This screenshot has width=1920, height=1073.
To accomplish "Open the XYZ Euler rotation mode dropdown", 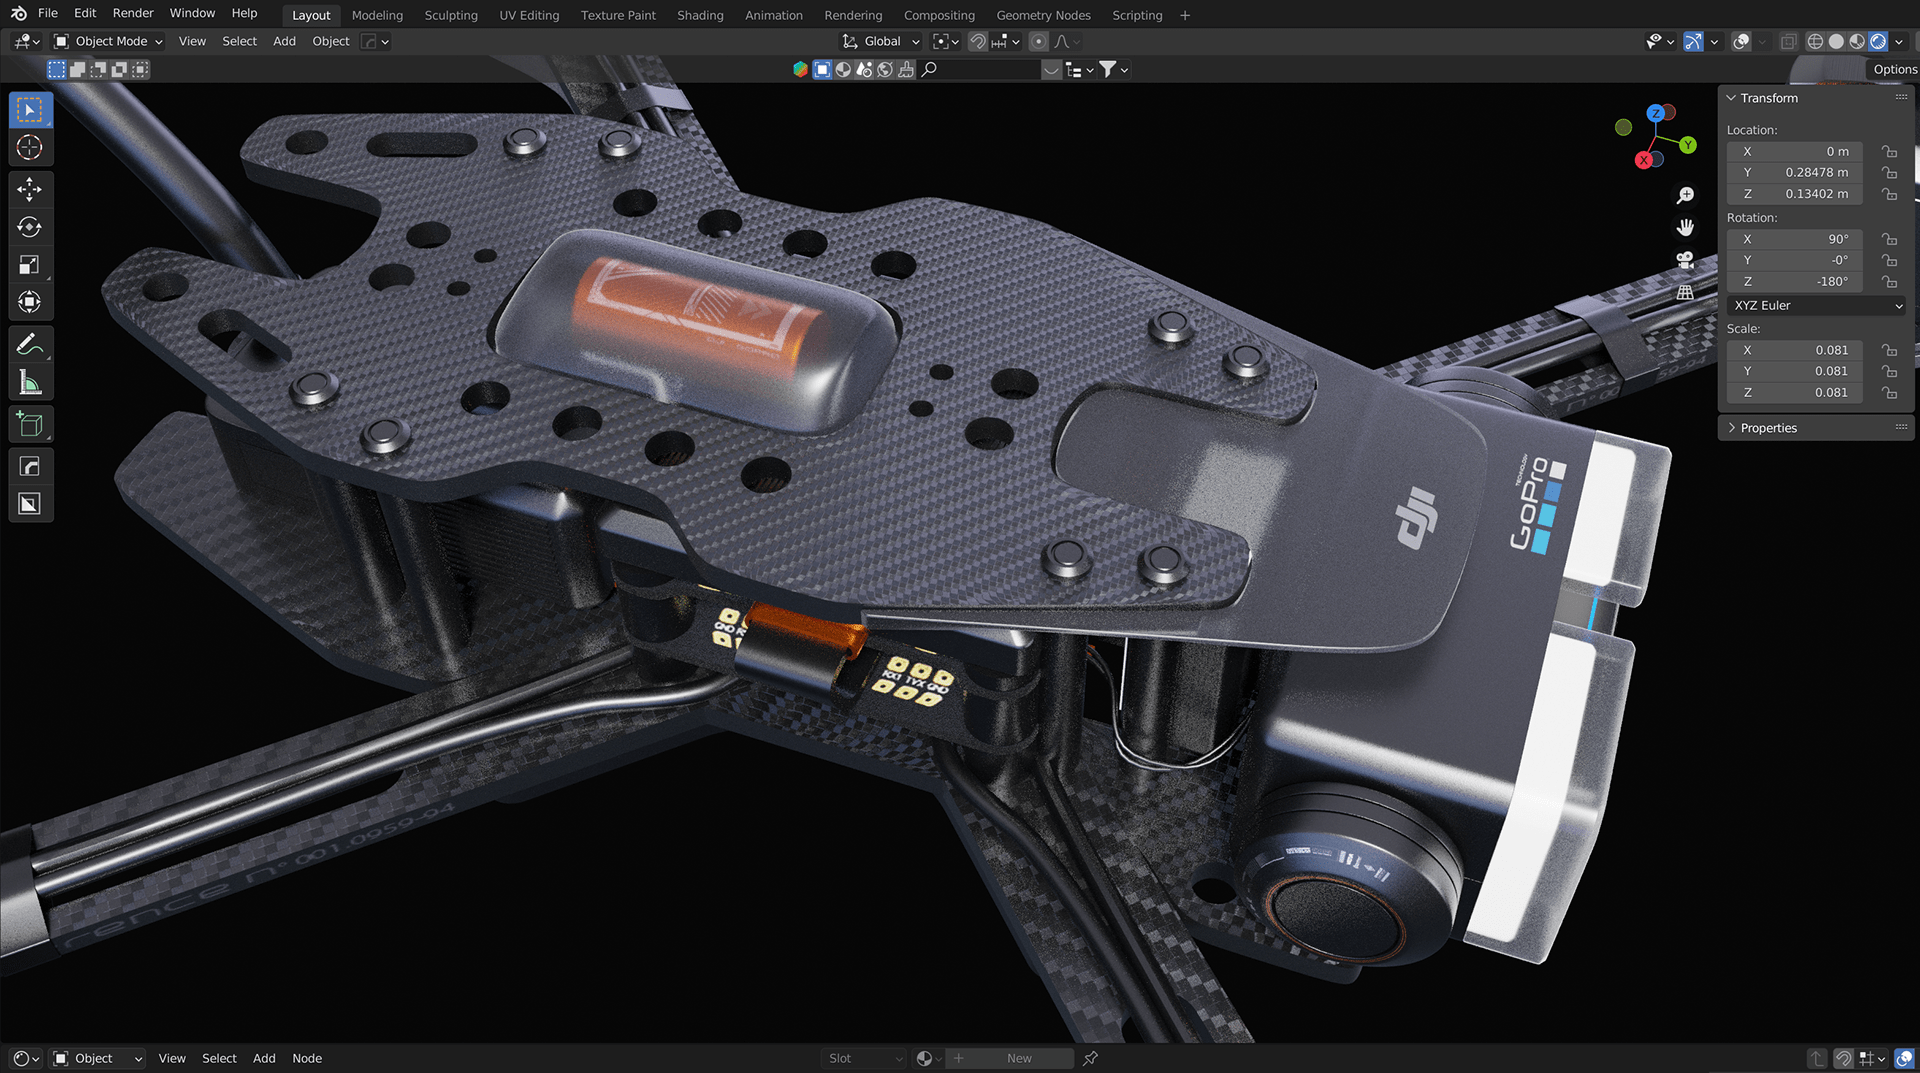I will (1816, 306).
